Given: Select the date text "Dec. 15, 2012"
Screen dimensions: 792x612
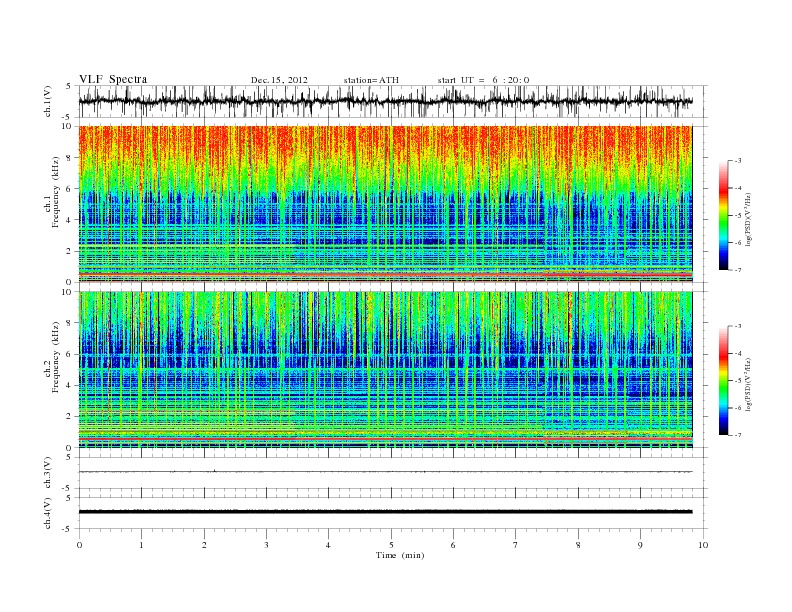Looking at the screenshot, I should coord(279,80).
